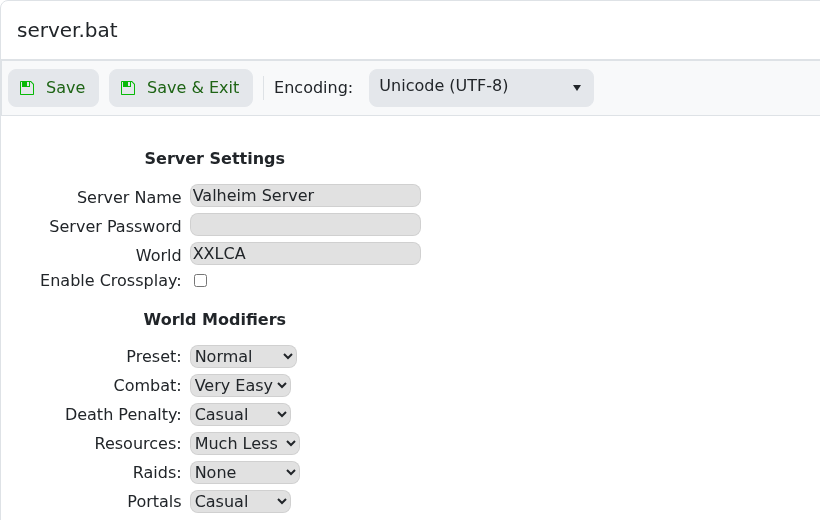Click the Death Penalty label
The height and width of the screenshot is (520, 820).
click(x=123, y=415)
